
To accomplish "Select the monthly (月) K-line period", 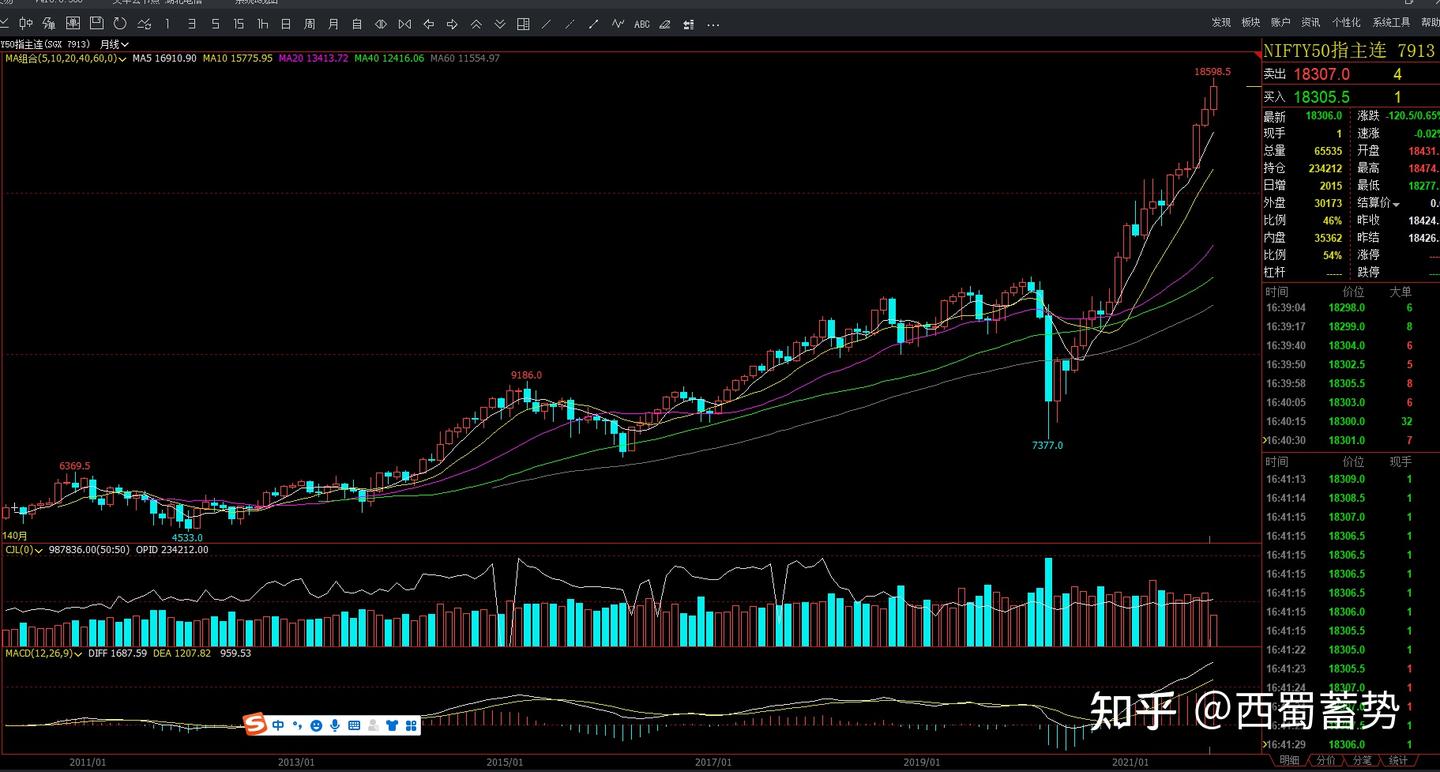I will click(x=333, y=23).
